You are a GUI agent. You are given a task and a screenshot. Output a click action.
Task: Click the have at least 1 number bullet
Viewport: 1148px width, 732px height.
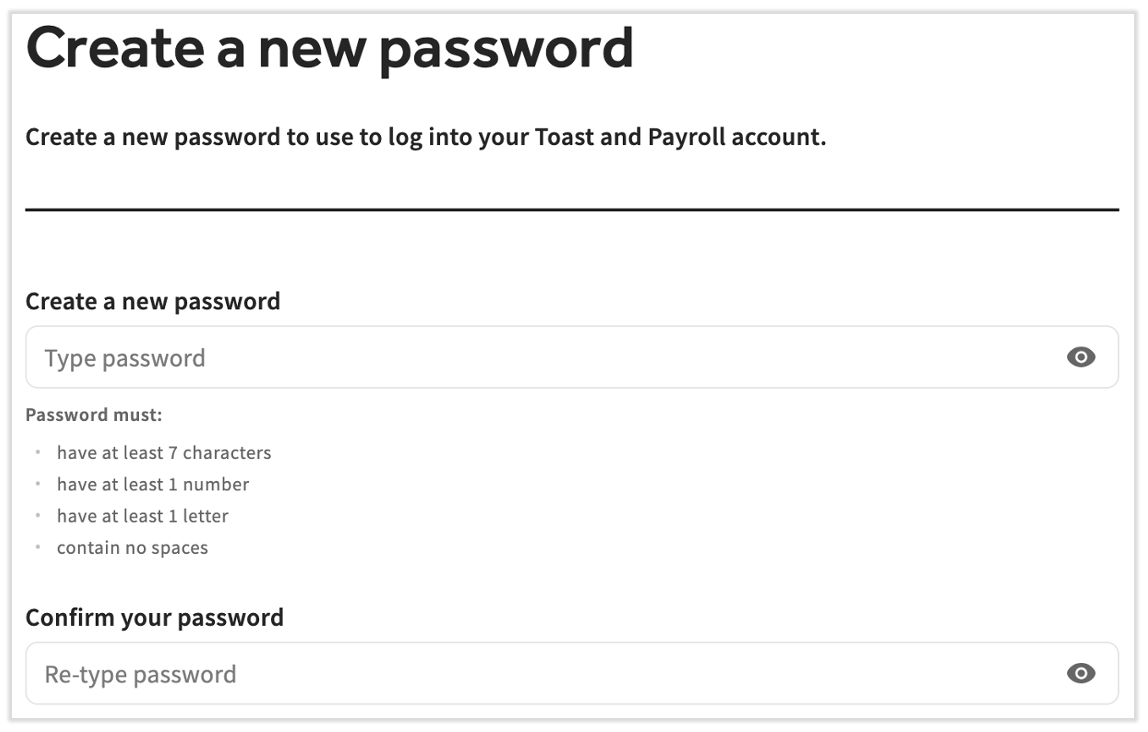154,484
